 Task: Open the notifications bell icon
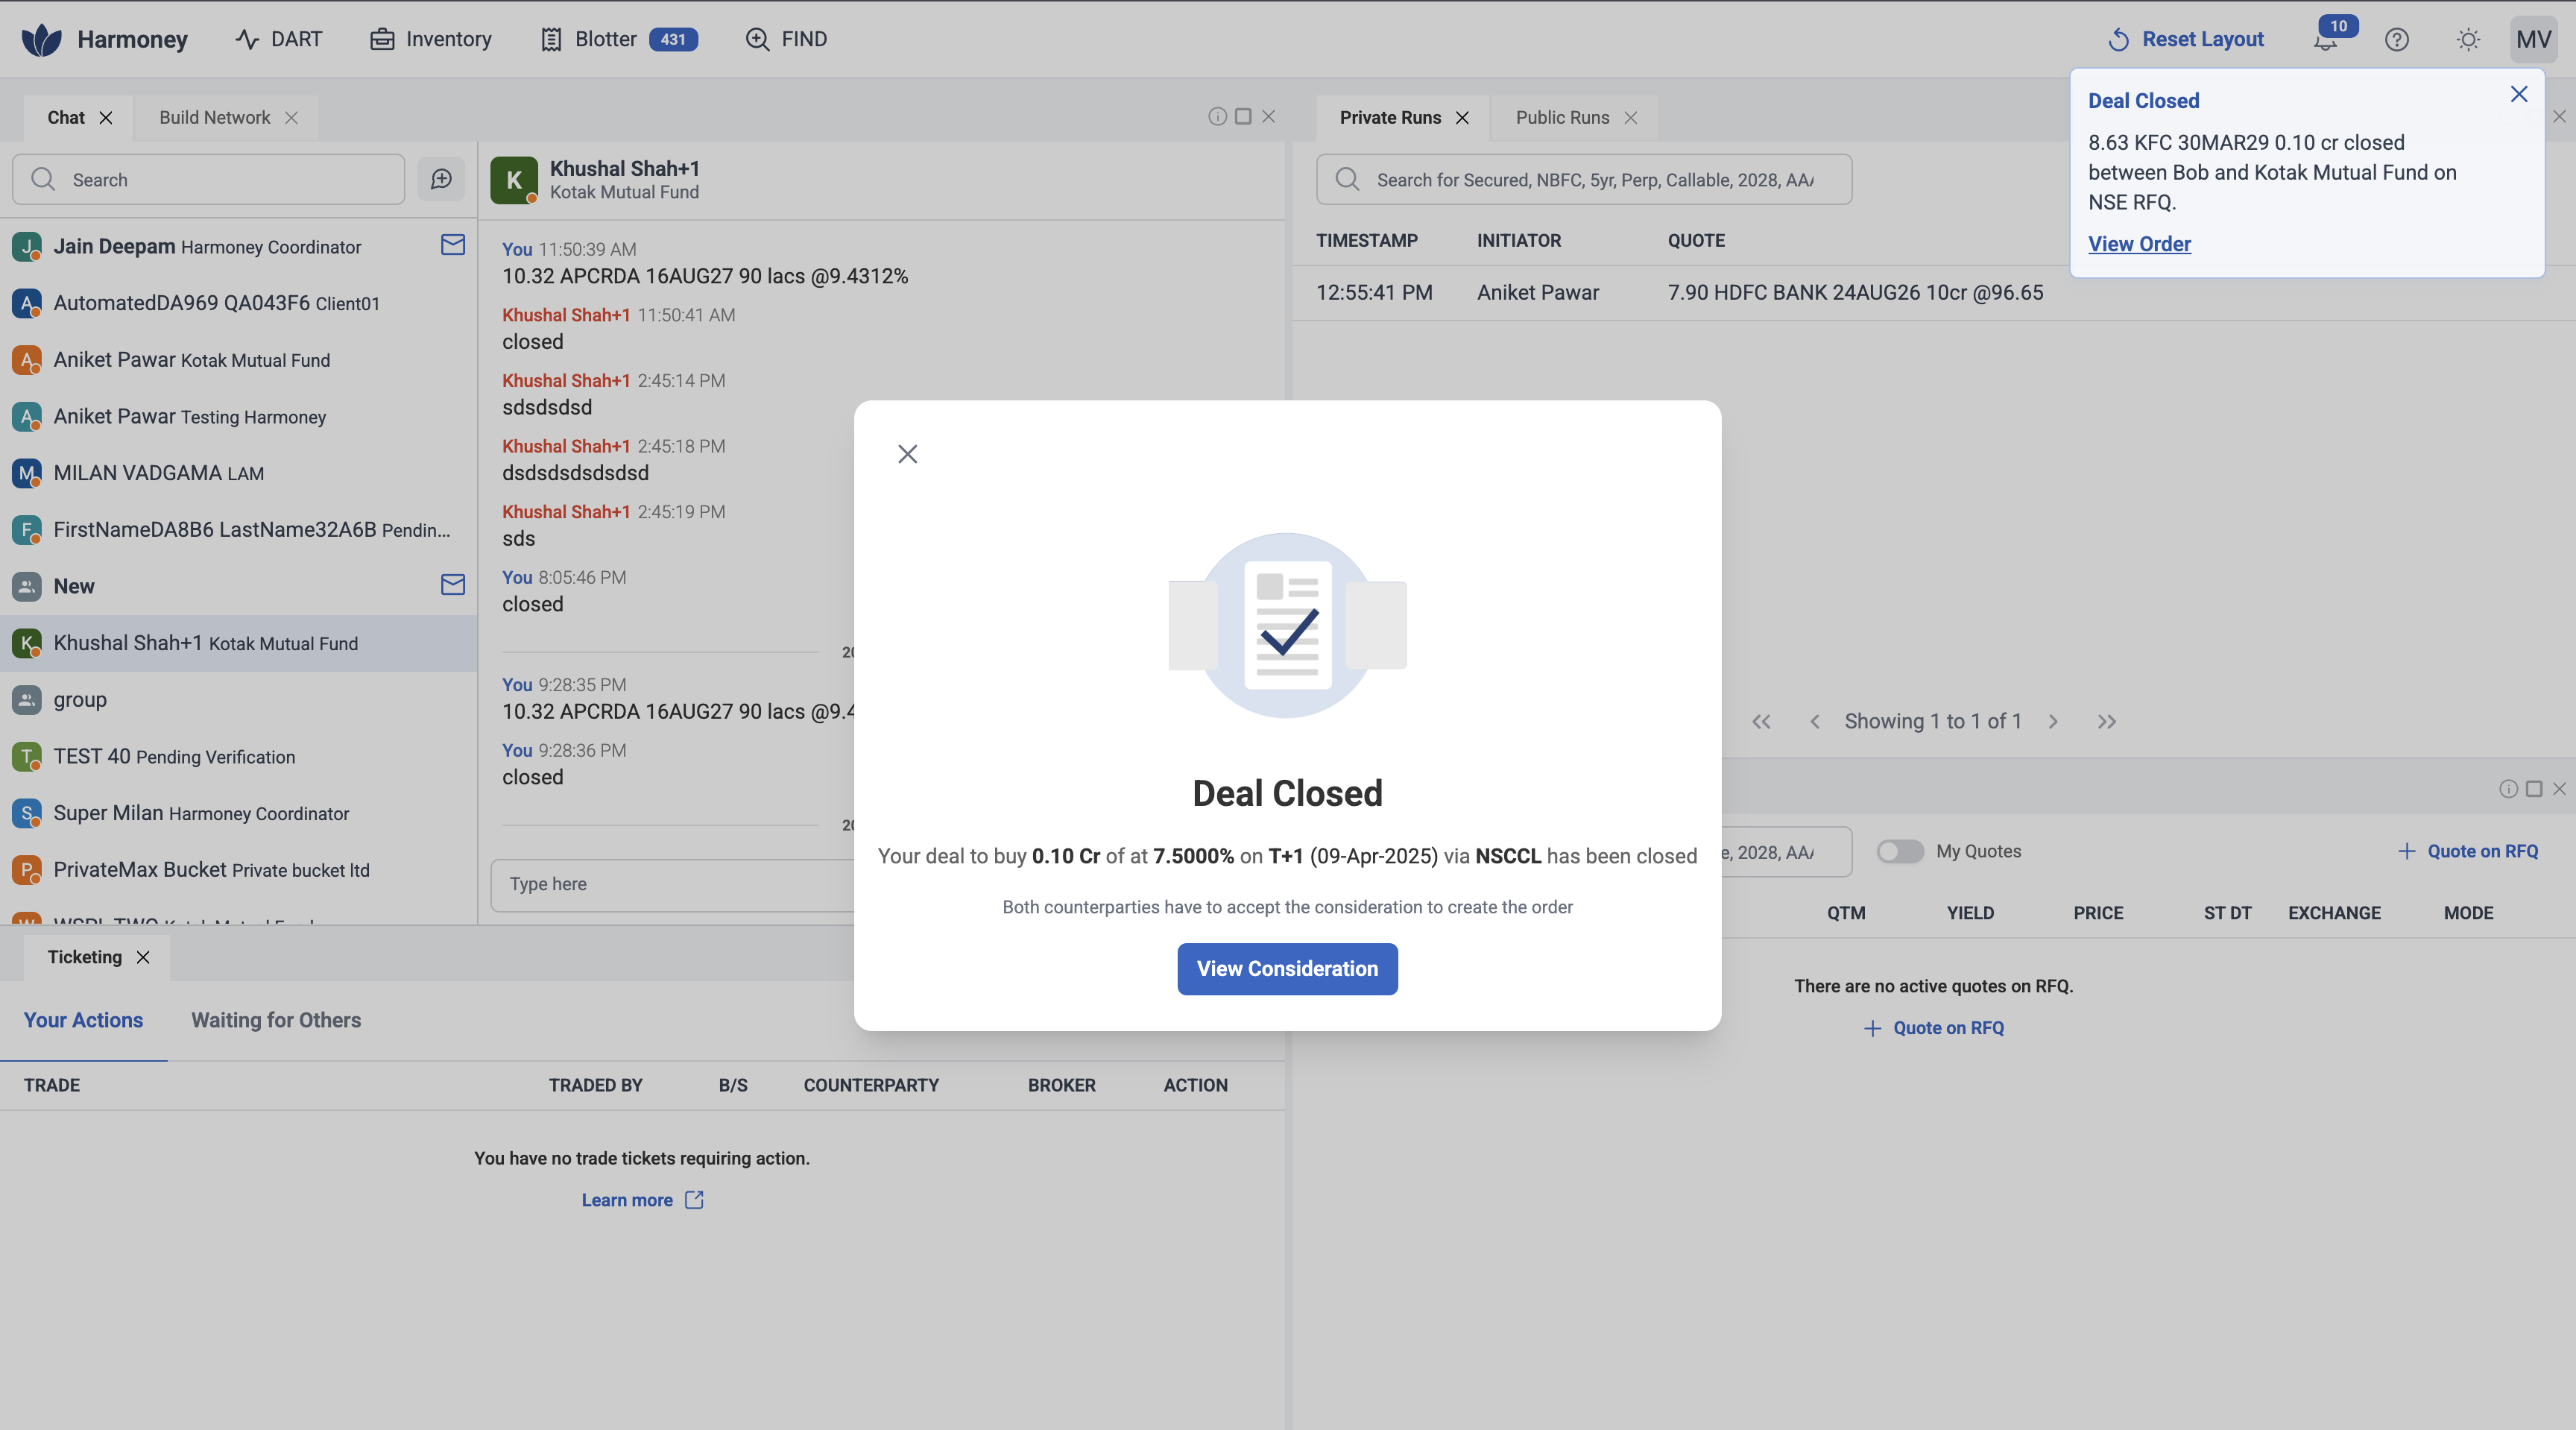[2324, 41]
